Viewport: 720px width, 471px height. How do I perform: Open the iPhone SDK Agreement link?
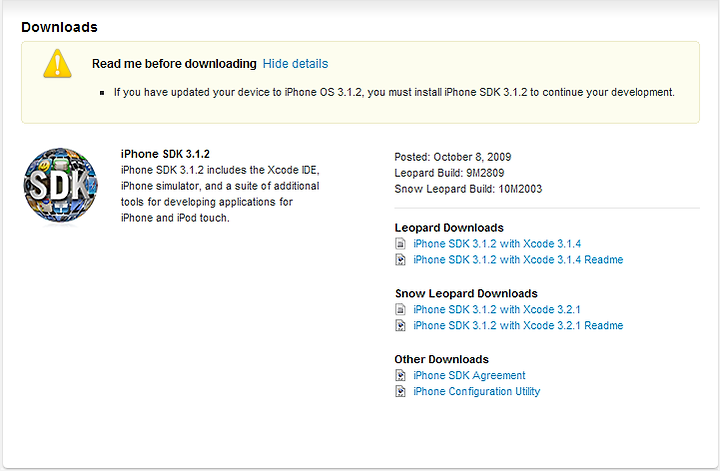pyautogui.click(x=469, y=376)
